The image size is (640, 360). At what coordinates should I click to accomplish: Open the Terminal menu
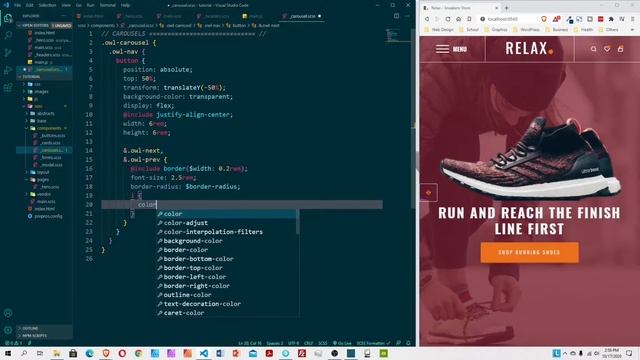coord(107,5)
